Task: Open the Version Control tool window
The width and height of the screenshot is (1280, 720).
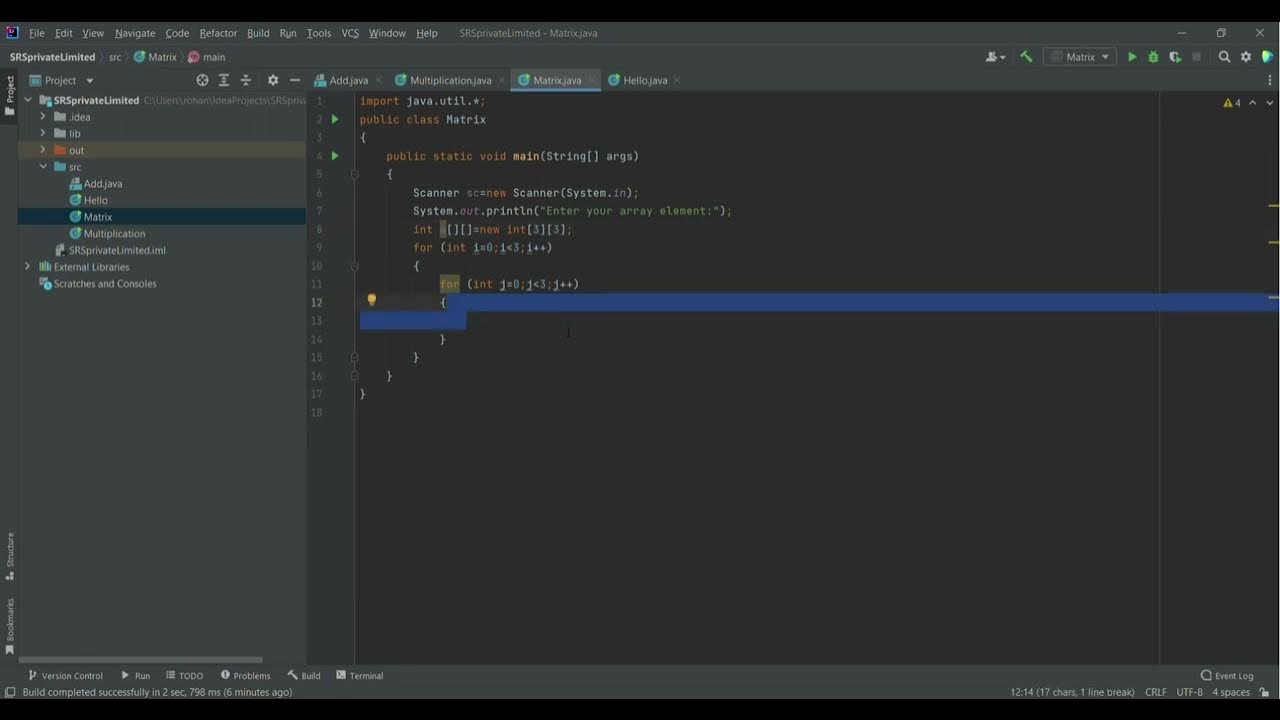Action: (65, 676)
